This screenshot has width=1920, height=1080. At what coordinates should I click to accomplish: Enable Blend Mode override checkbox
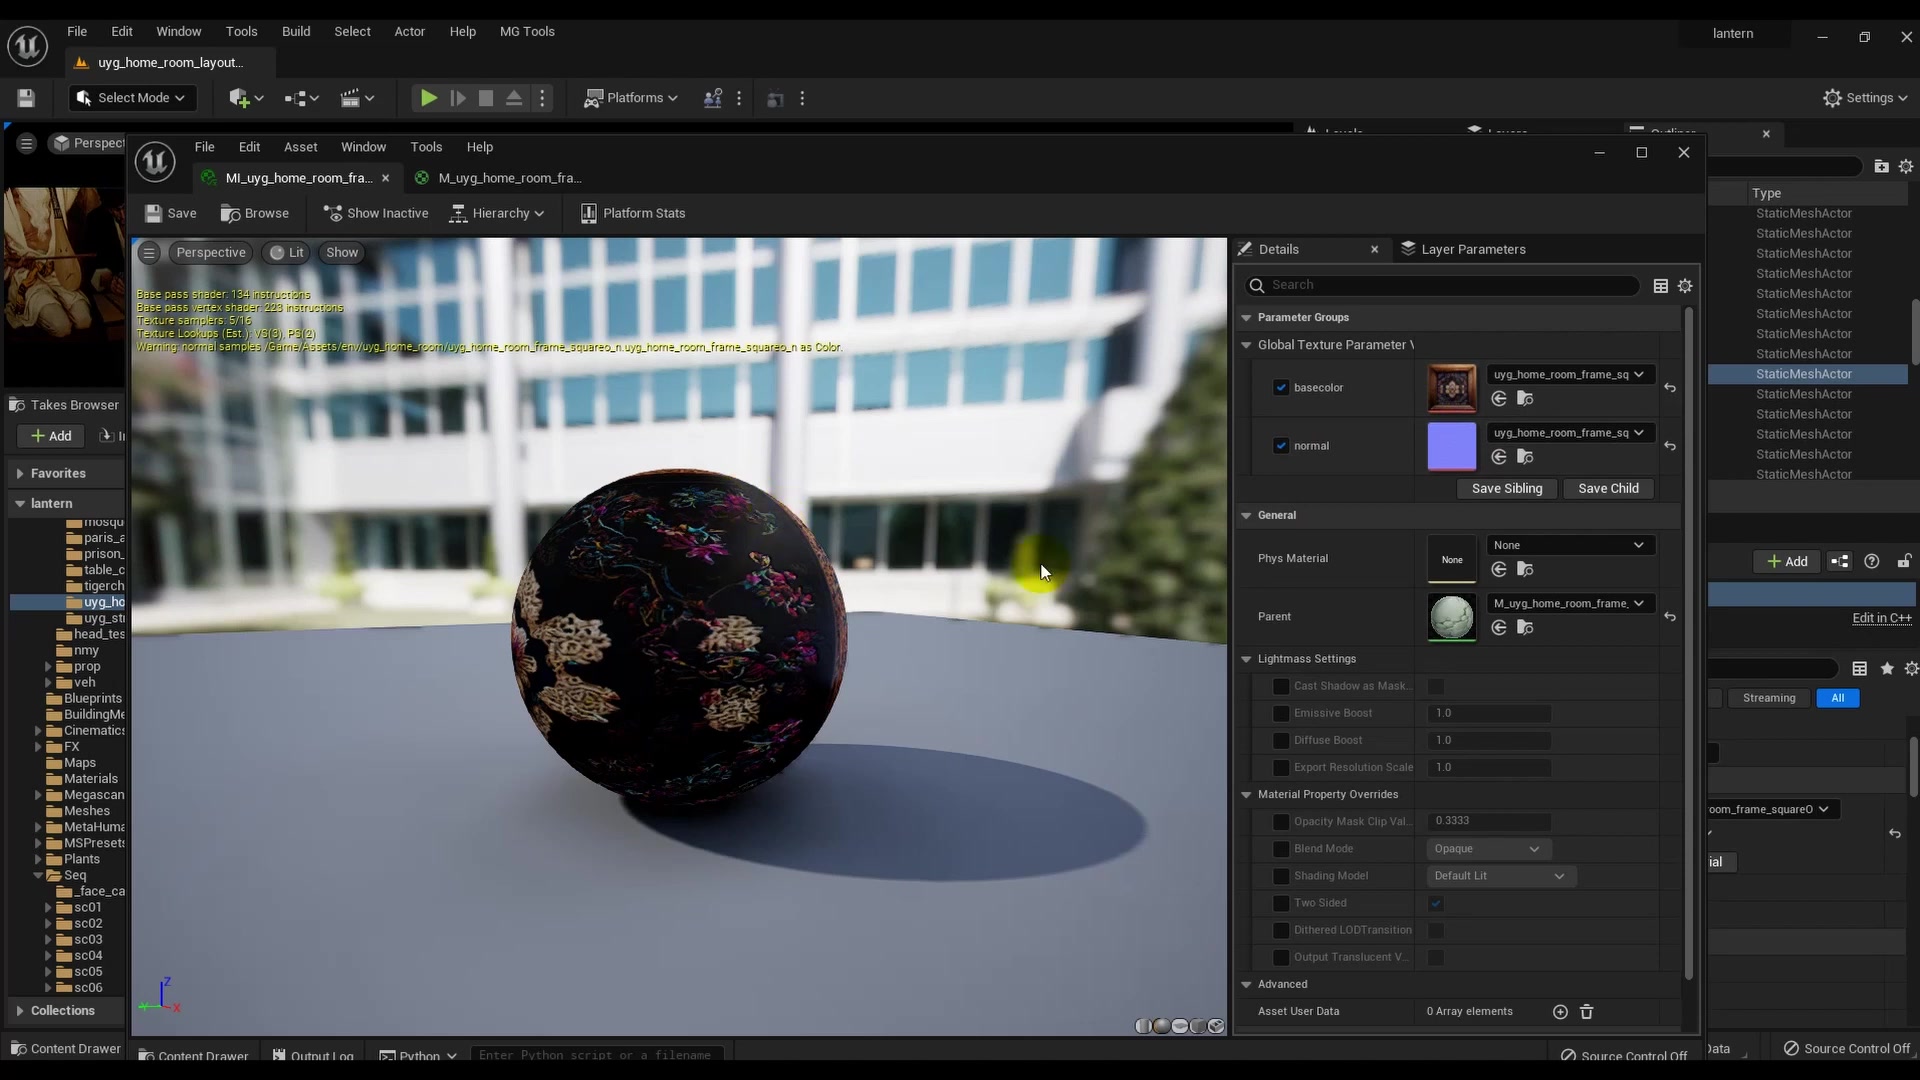coord(1281,849)
